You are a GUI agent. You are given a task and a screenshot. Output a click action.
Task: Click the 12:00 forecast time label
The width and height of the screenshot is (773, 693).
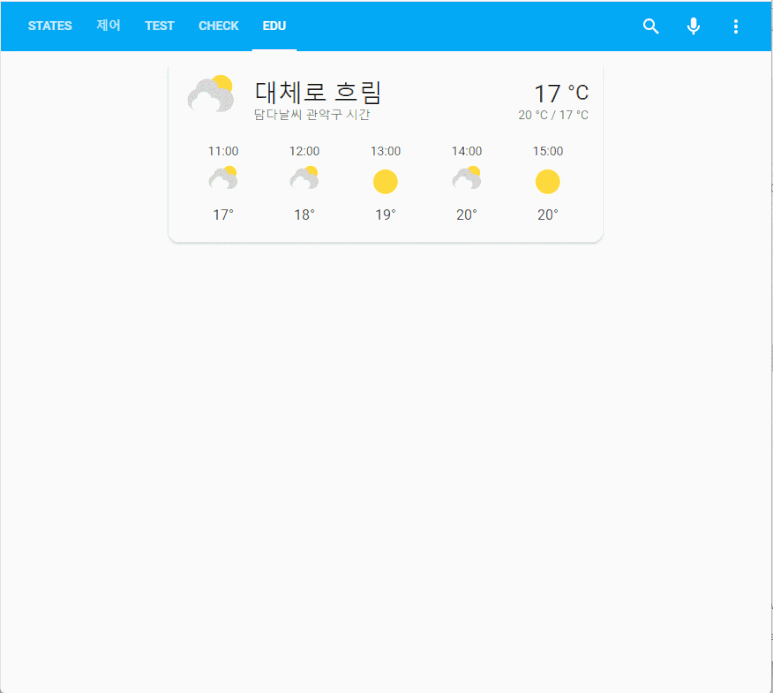tap(304, 151)
